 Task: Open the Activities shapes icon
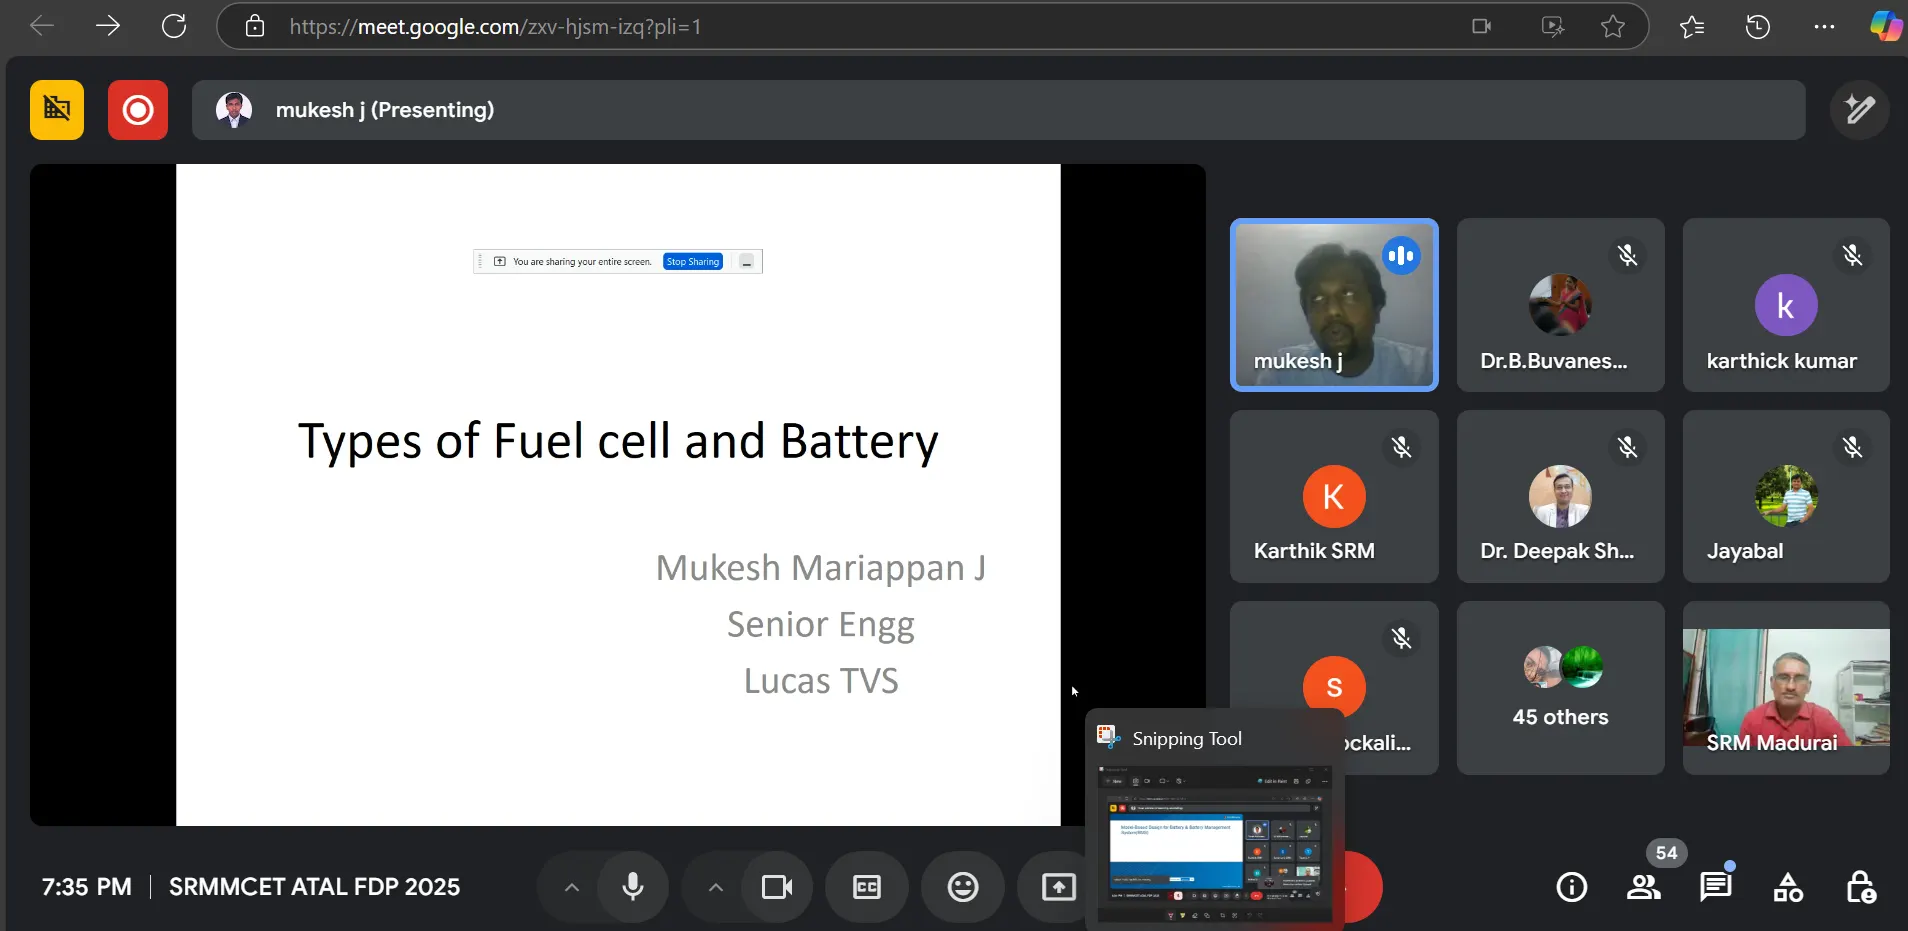coord(1787,887)
